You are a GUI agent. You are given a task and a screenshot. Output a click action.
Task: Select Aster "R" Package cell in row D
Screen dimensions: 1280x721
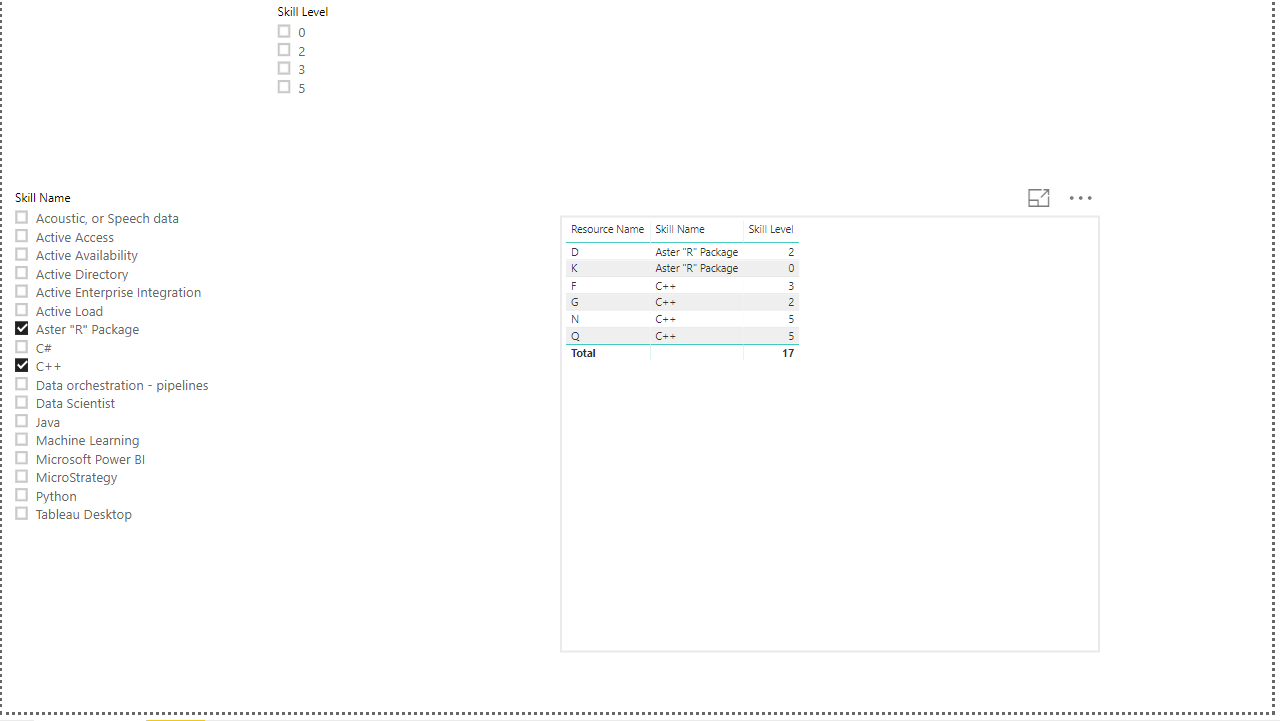tap(697, 252)
